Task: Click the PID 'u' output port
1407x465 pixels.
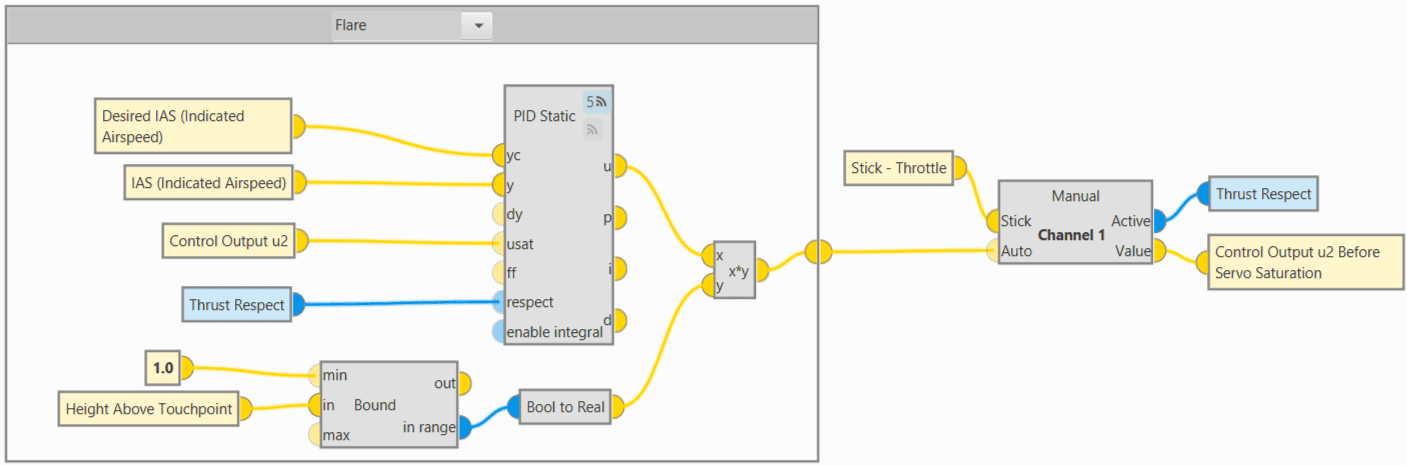Action: pos(619,166)
